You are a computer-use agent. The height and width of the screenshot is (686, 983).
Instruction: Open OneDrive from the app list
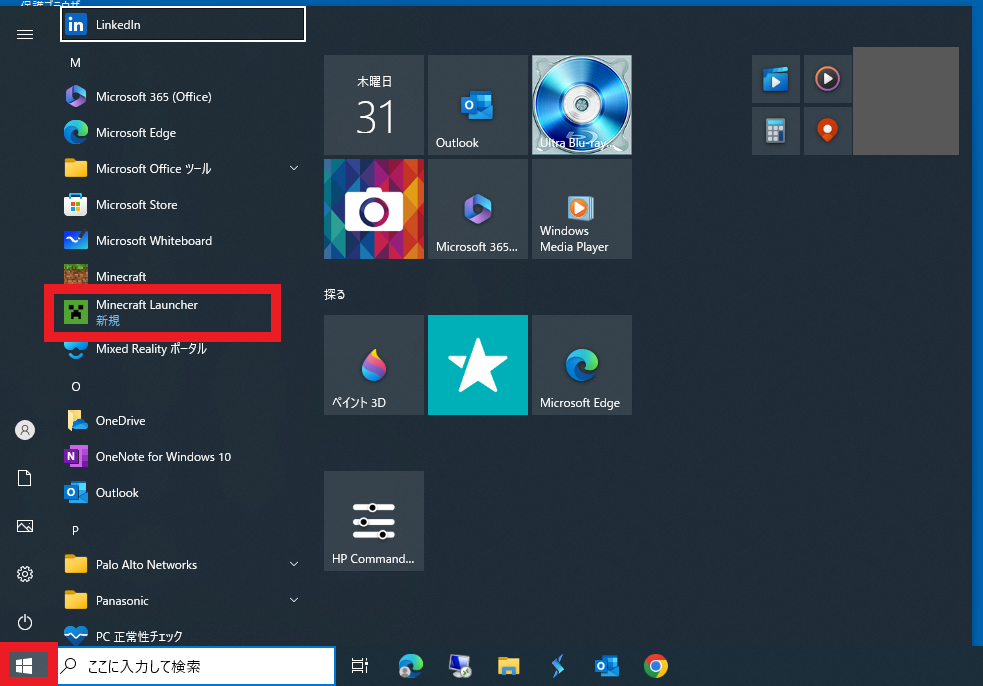pyautogui.click(x=182, y=421)
